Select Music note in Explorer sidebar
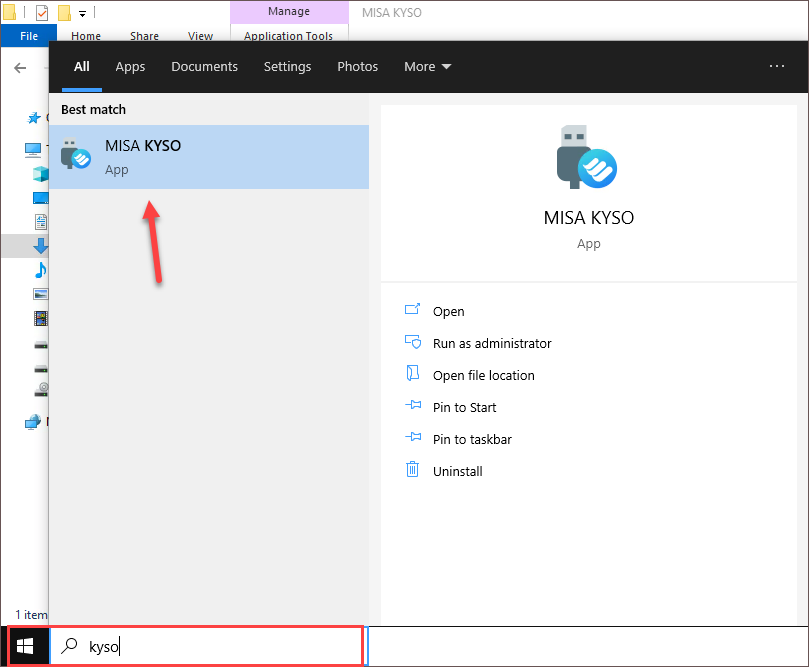 click(x=40, y=270)
